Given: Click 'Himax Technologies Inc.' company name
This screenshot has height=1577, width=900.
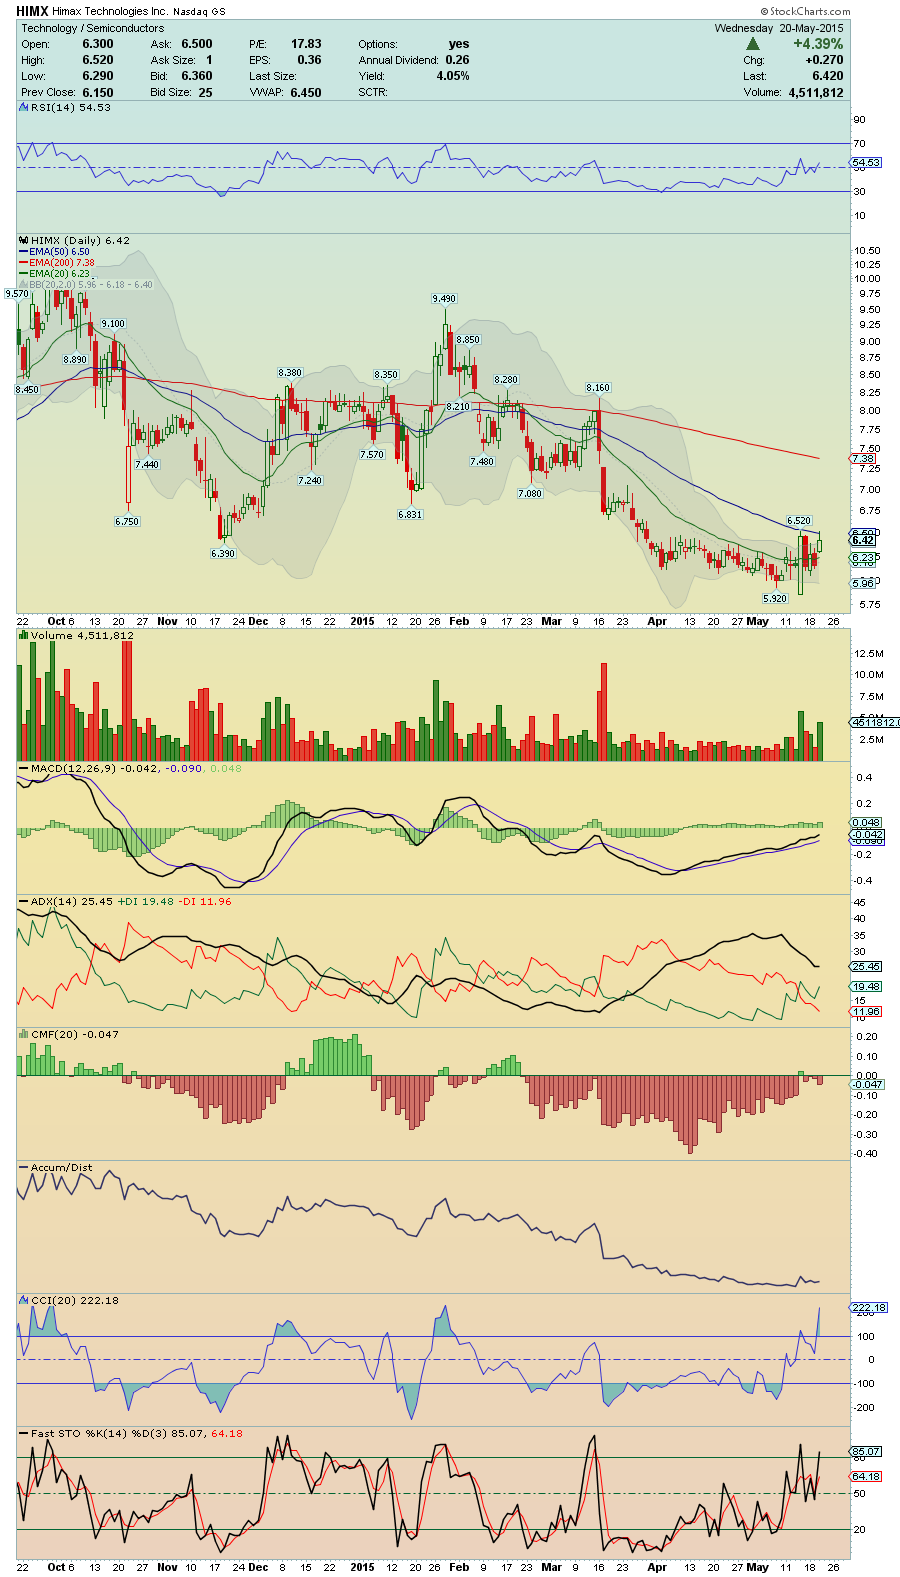Looking at the screenshot, I should coord(111,11).
